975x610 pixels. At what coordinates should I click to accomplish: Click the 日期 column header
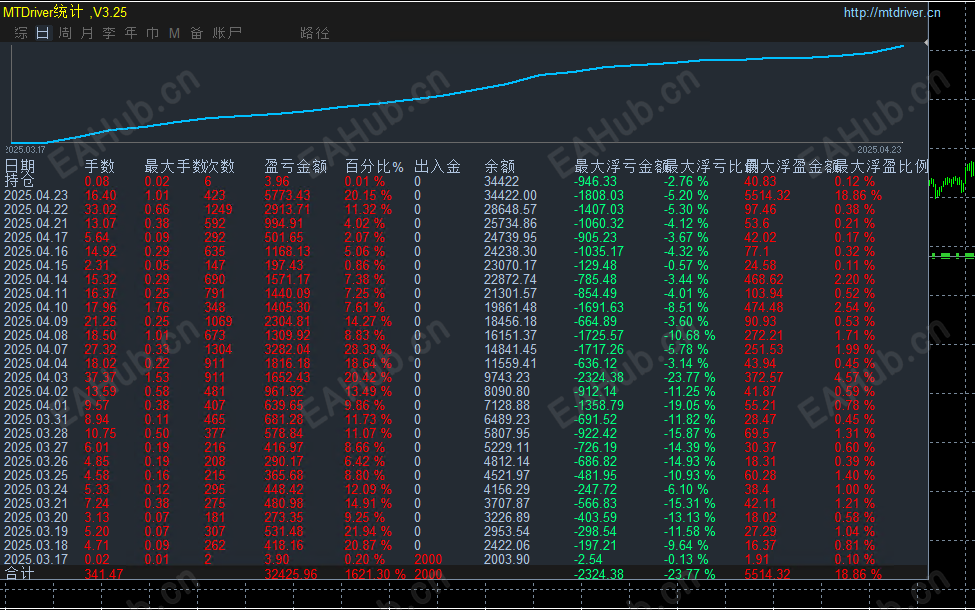tap(20, 166)
